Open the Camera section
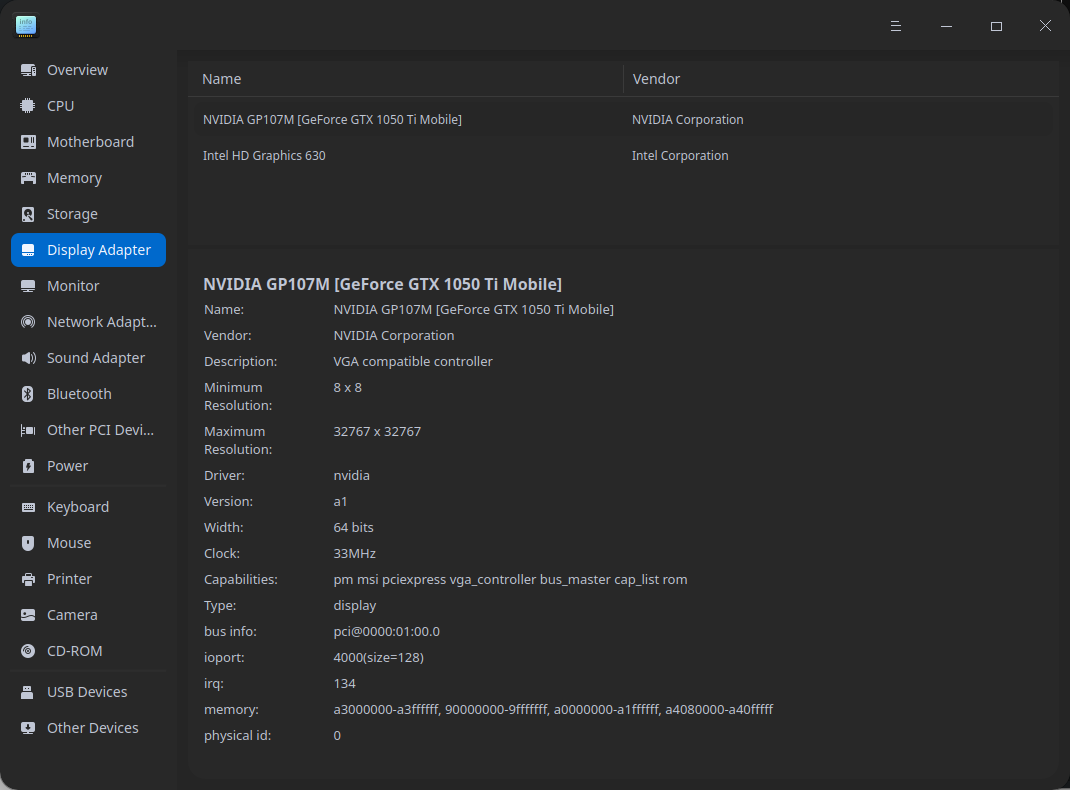The height and width of the screenshot is (790, 1070). (89, 615)
